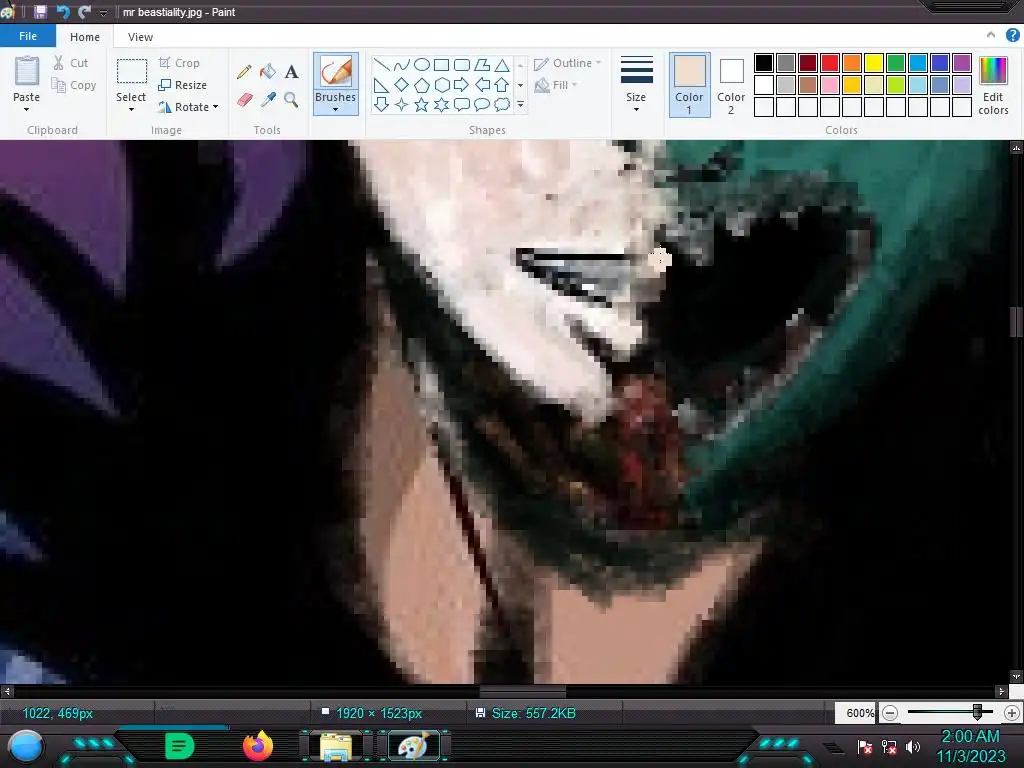Screen dimensions: 1024x768
Task: Choose the Polygon shape
Action: coord(482,65)
